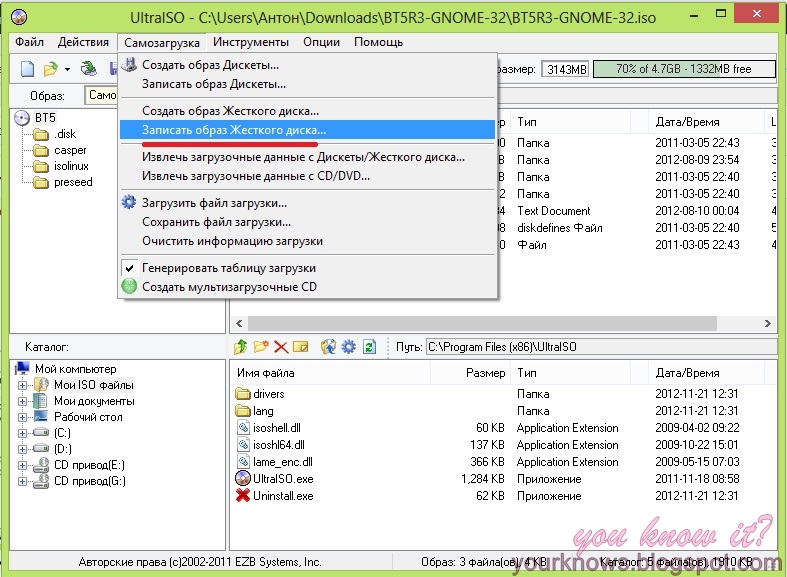Viewport: 787px width, 577px height.
Task: Open the Действия menu
Action: coord(83,42)
